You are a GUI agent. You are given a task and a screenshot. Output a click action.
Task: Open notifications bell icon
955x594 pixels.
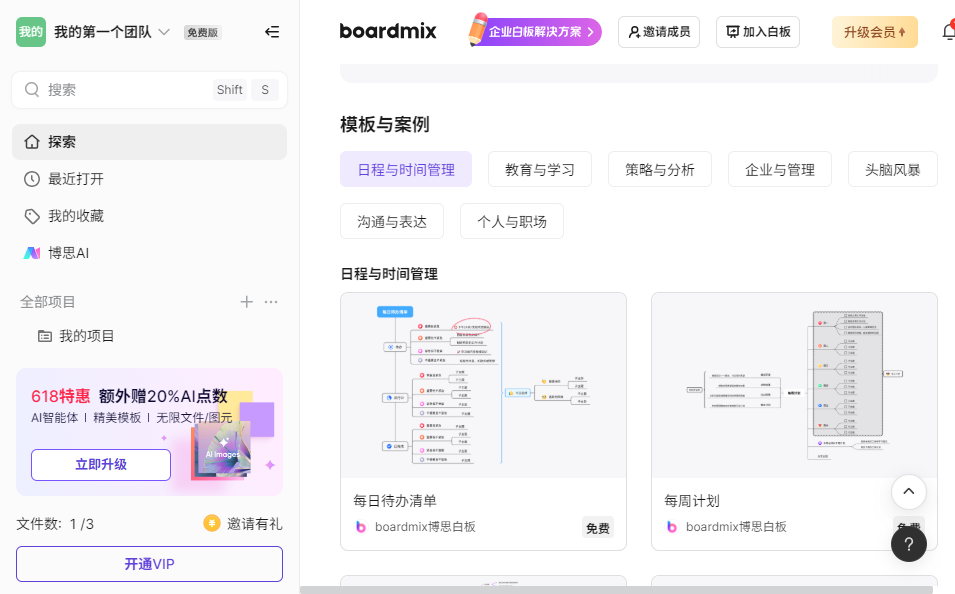click(x=948, y=32)
